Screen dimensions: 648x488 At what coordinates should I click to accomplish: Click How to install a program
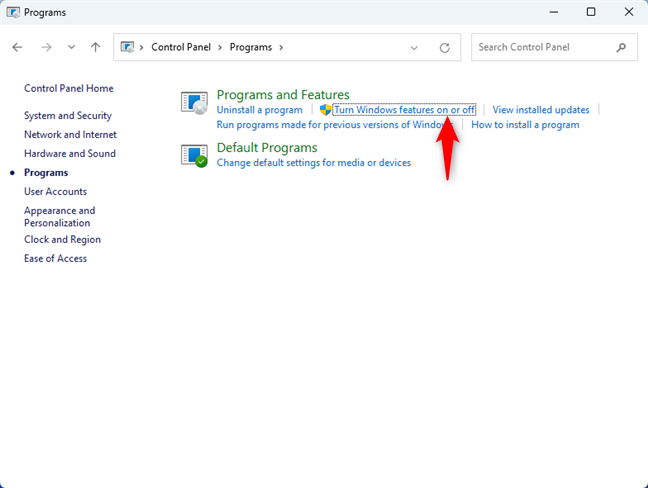525,125
